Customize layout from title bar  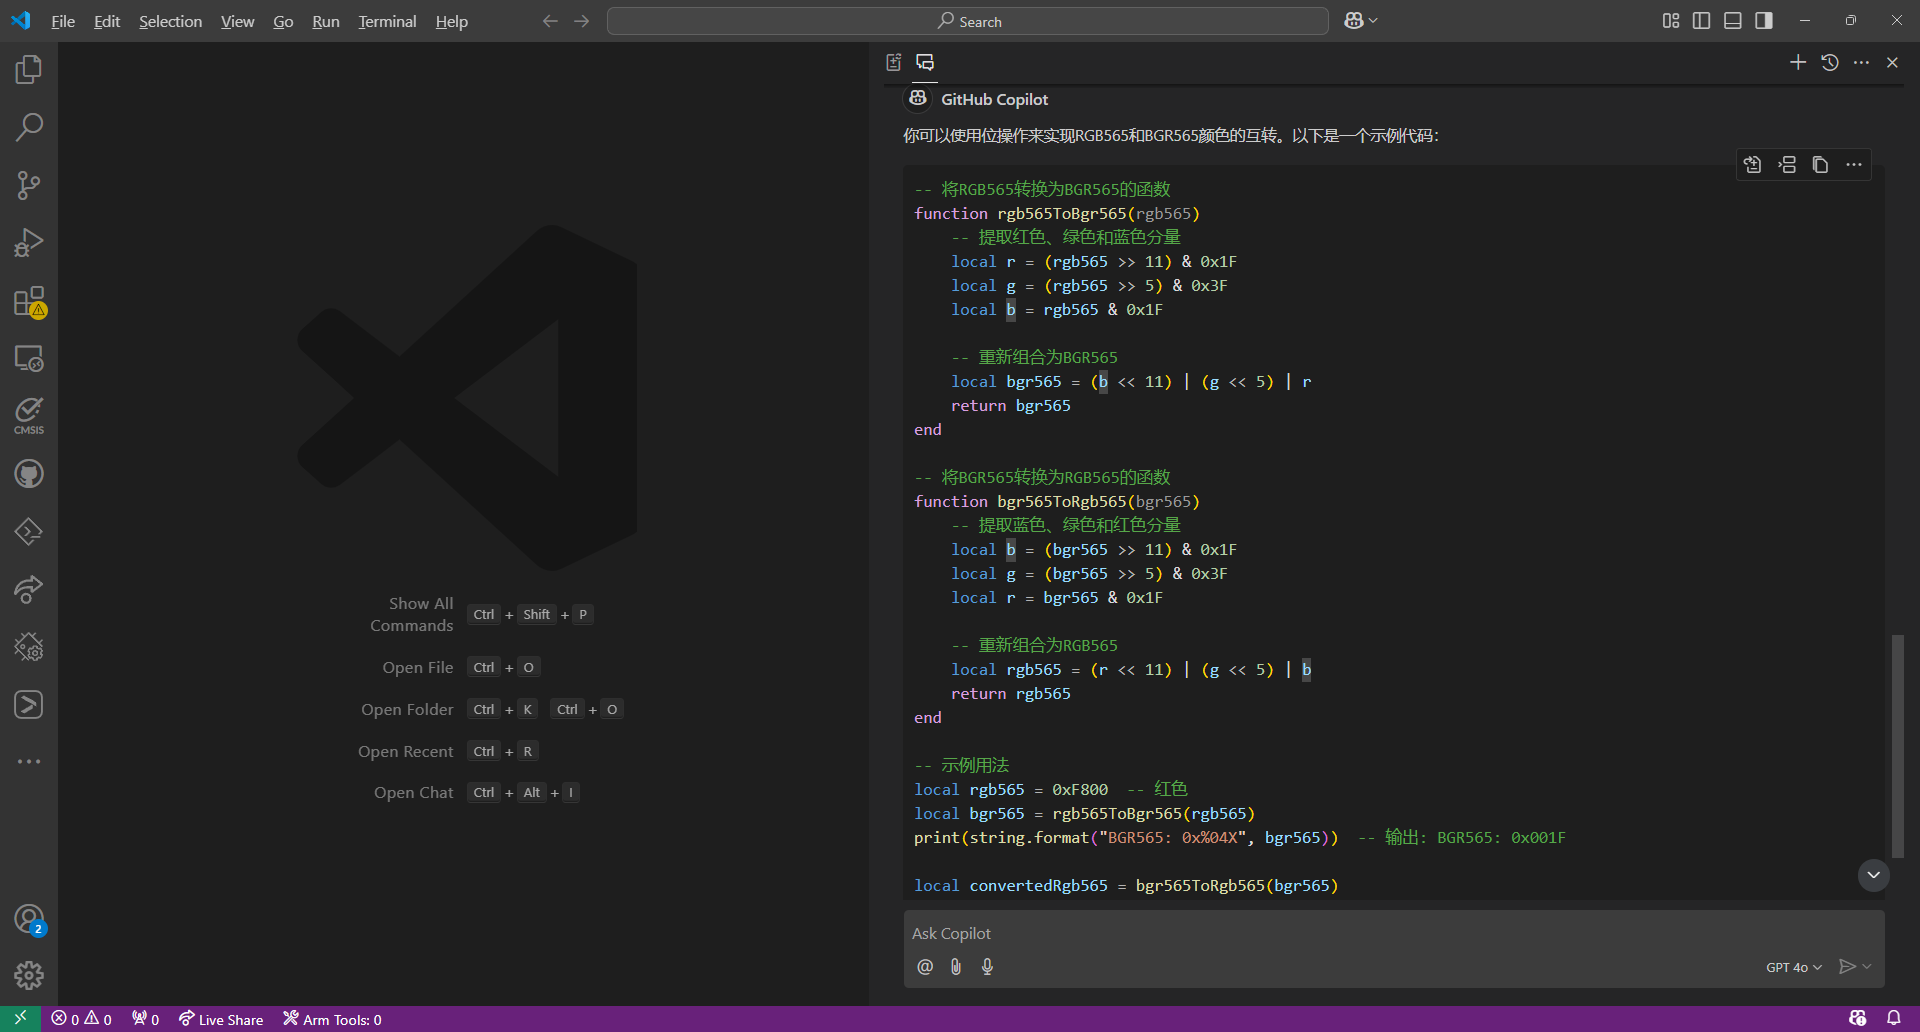(1671, 21)
